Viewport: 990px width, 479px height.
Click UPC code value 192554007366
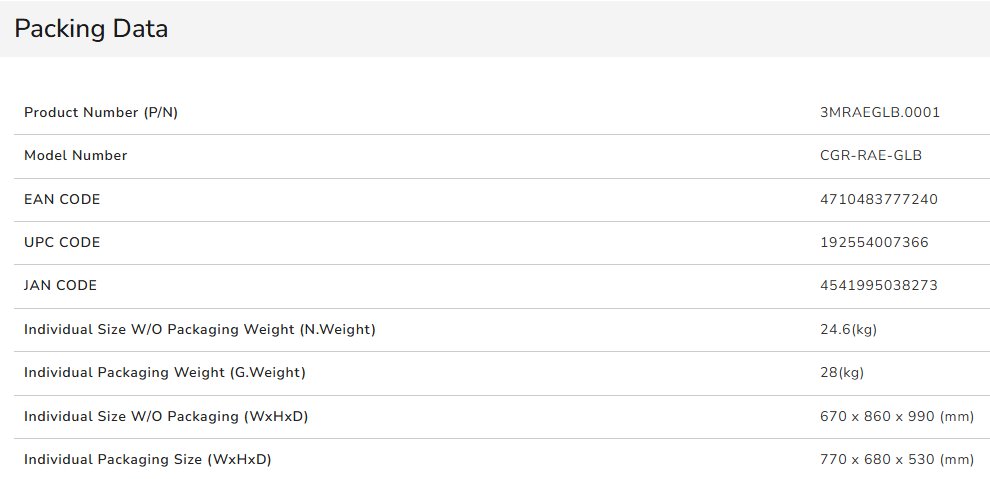874,242
